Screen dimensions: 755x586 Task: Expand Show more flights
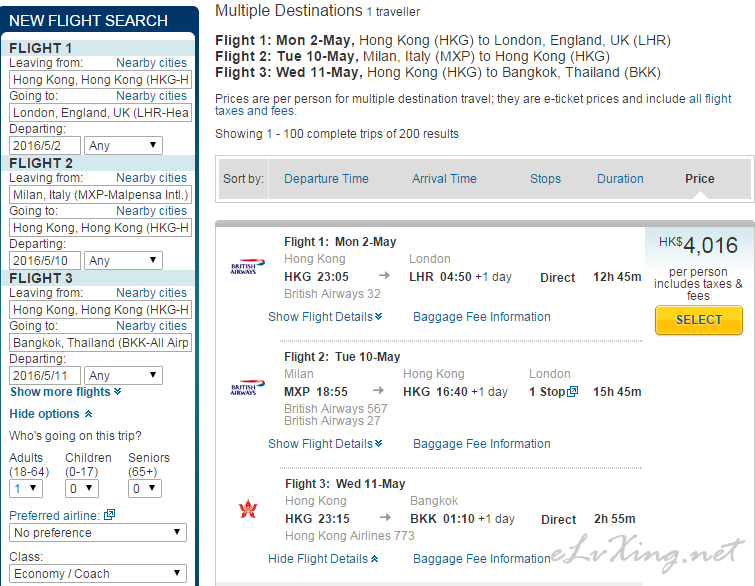click(65, 392)
